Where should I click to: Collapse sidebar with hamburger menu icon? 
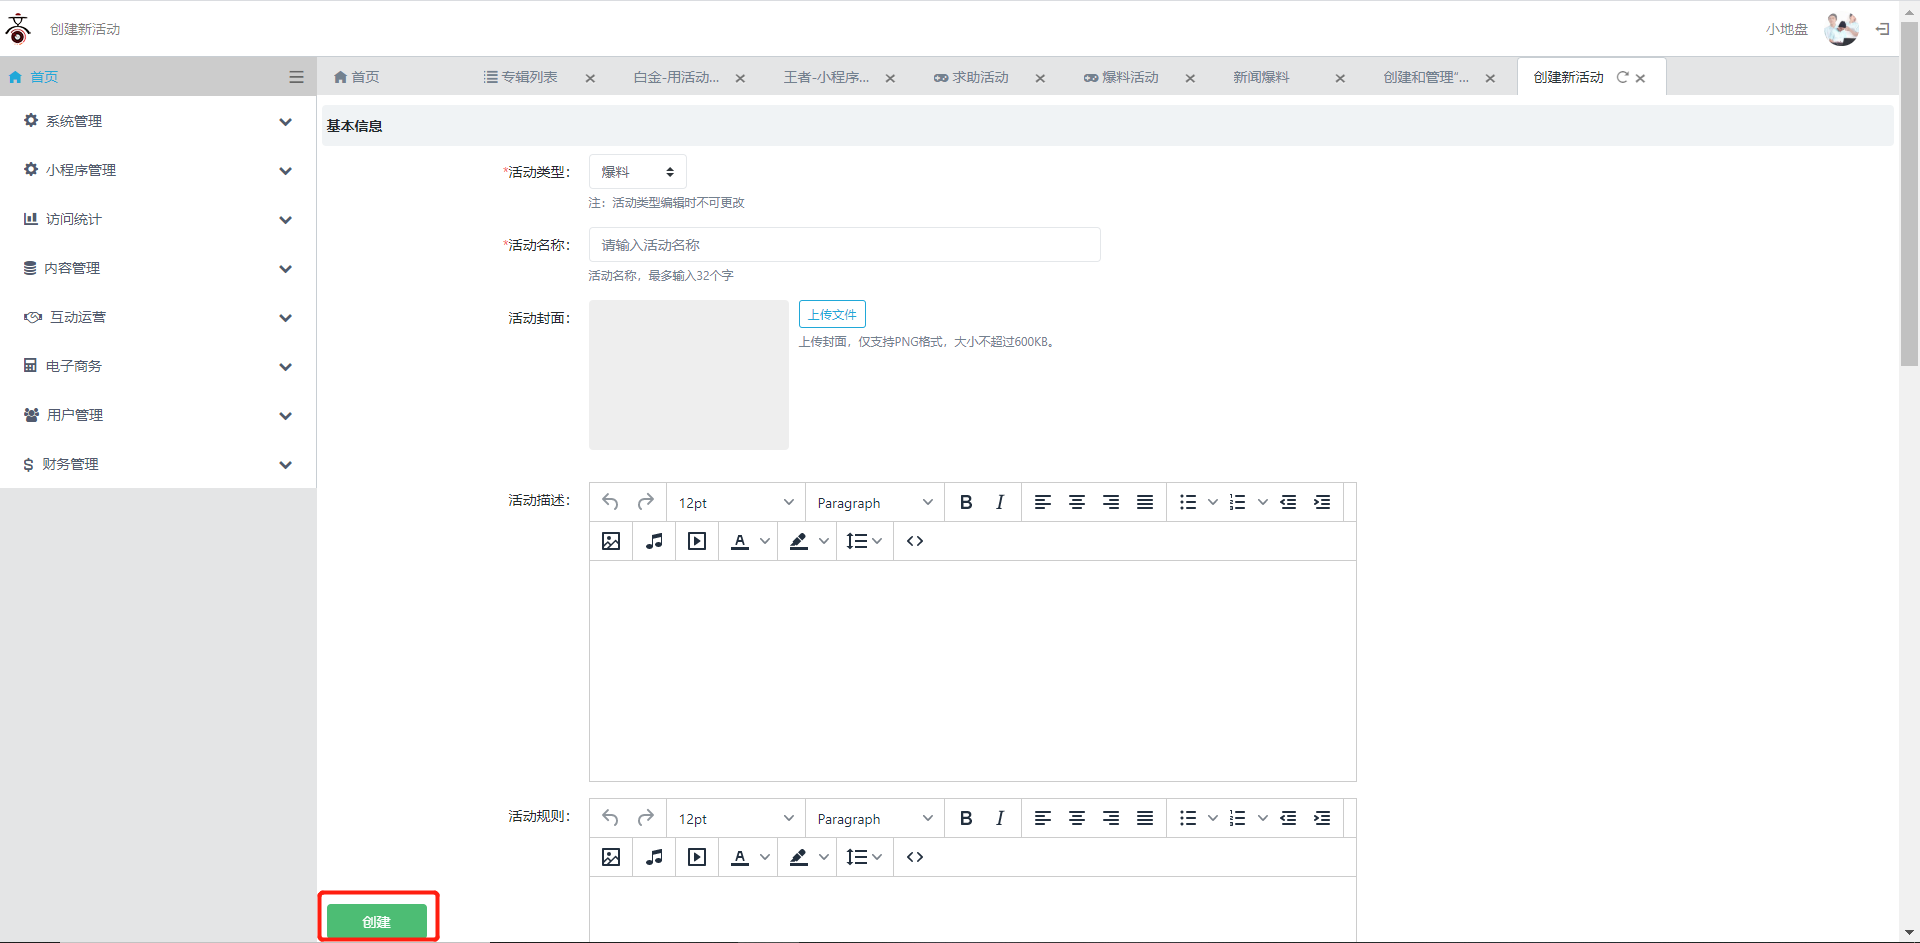tap(296, 77)
